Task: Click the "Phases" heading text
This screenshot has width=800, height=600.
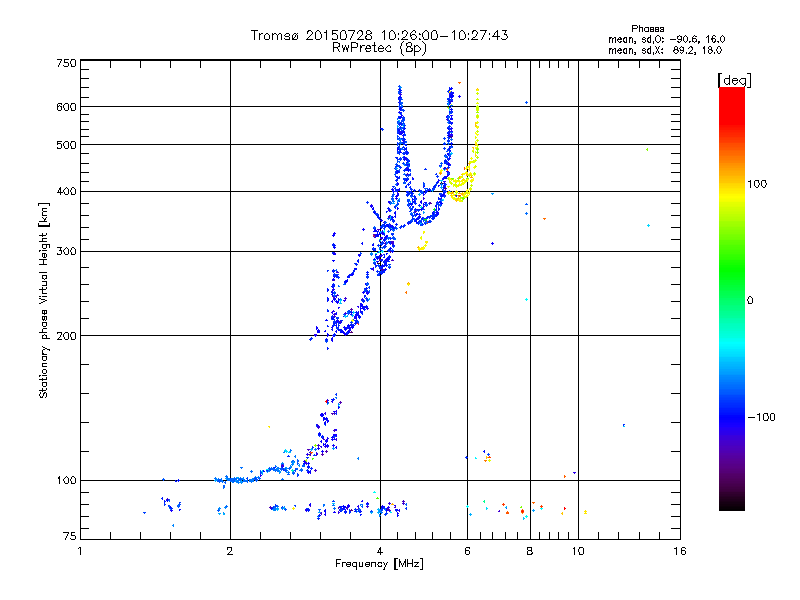Action: 647,29
